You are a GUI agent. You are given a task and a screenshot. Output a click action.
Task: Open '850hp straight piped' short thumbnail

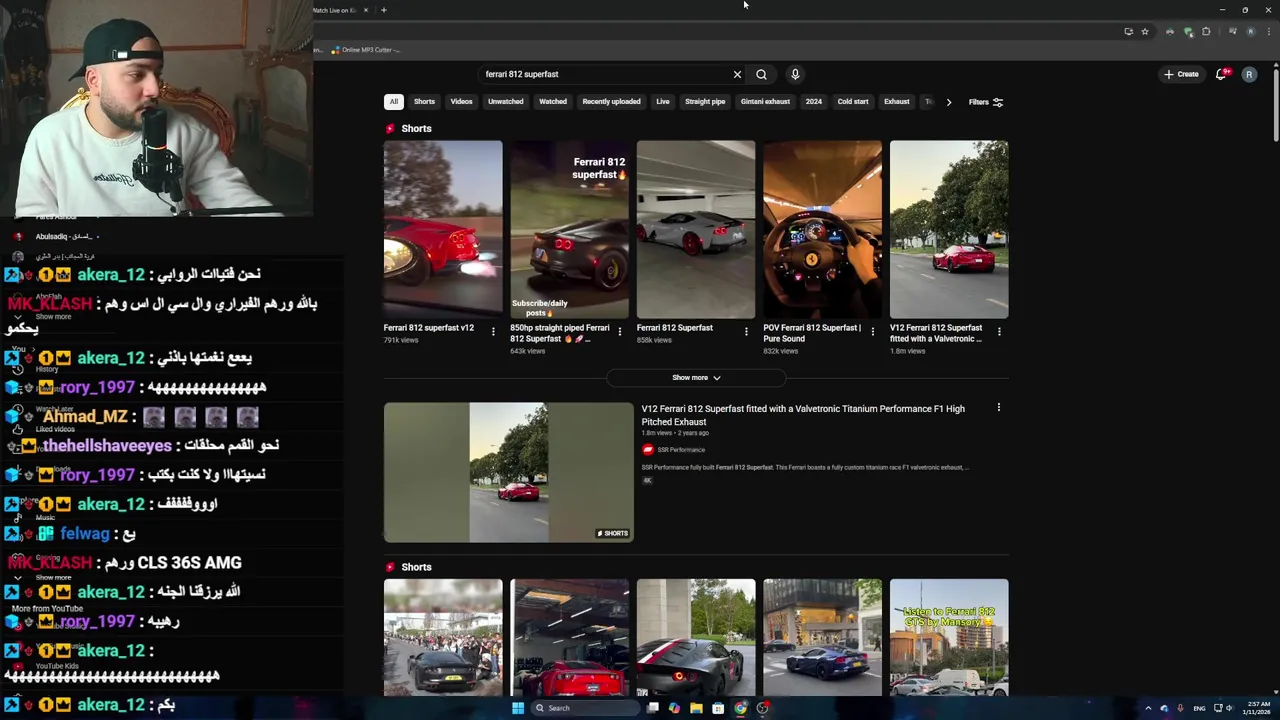coord(569,229)
